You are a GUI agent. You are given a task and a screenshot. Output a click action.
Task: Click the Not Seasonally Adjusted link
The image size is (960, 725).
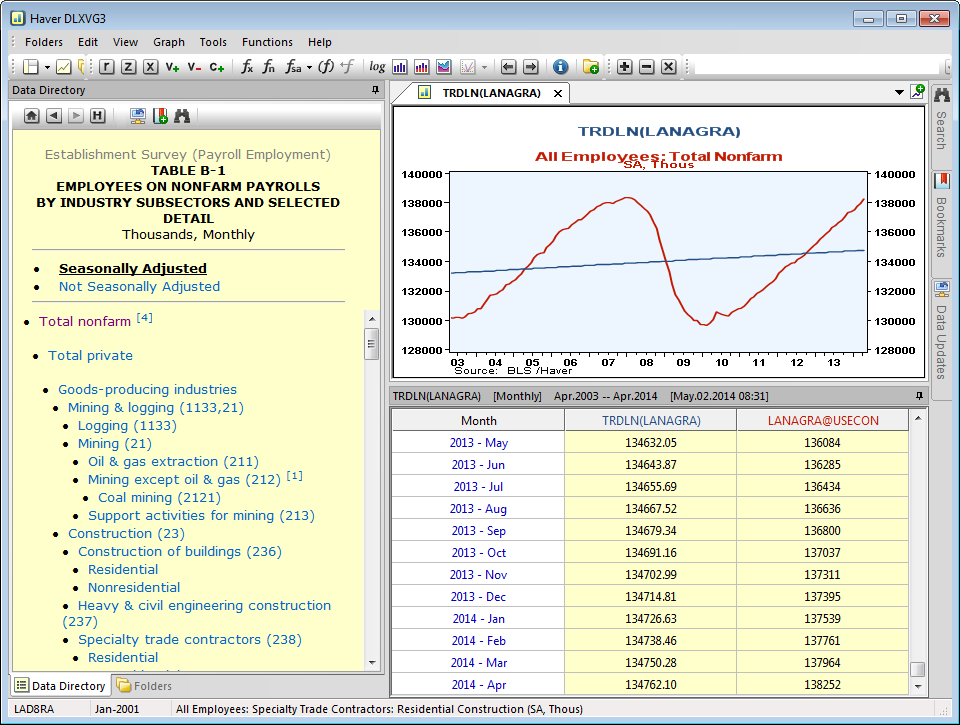[139, 287]
